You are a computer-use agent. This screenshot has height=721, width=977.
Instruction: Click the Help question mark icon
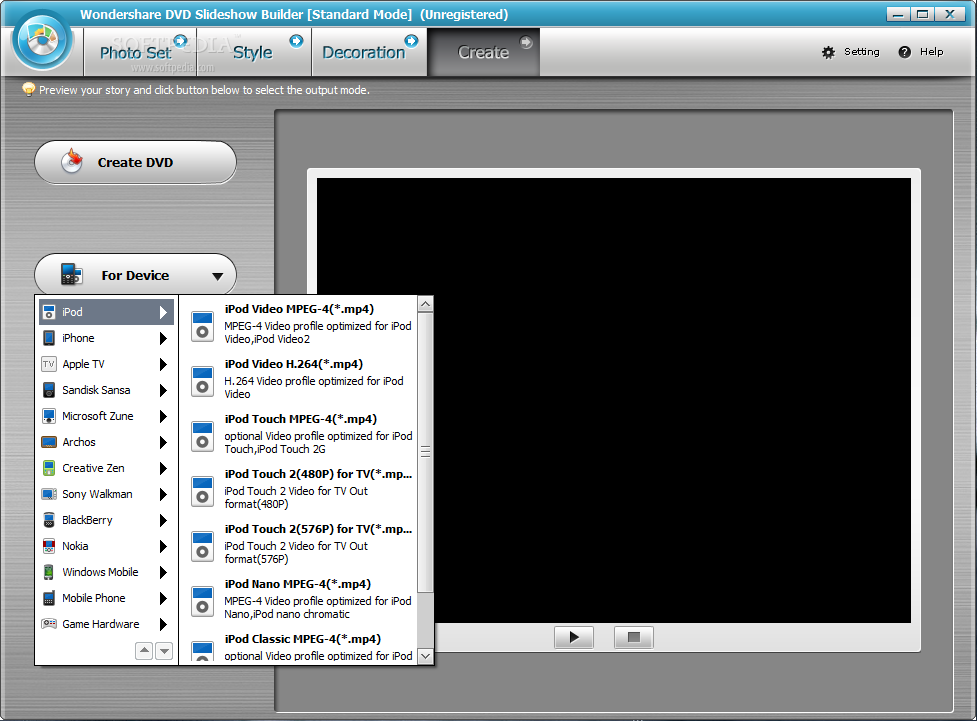(x=905, y=52)
